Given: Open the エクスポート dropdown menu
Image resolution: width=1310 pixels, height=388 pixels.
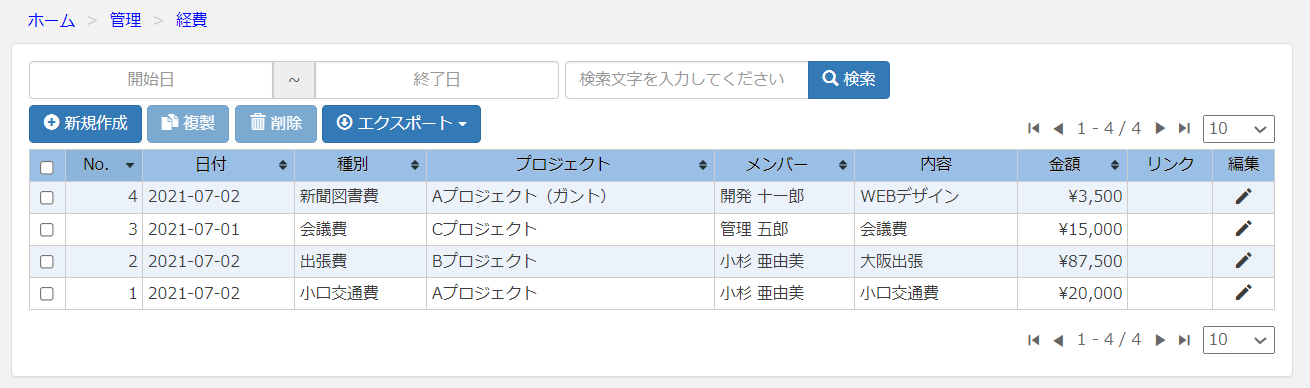Looking at the screenshot, I should [x=401, y=123].
